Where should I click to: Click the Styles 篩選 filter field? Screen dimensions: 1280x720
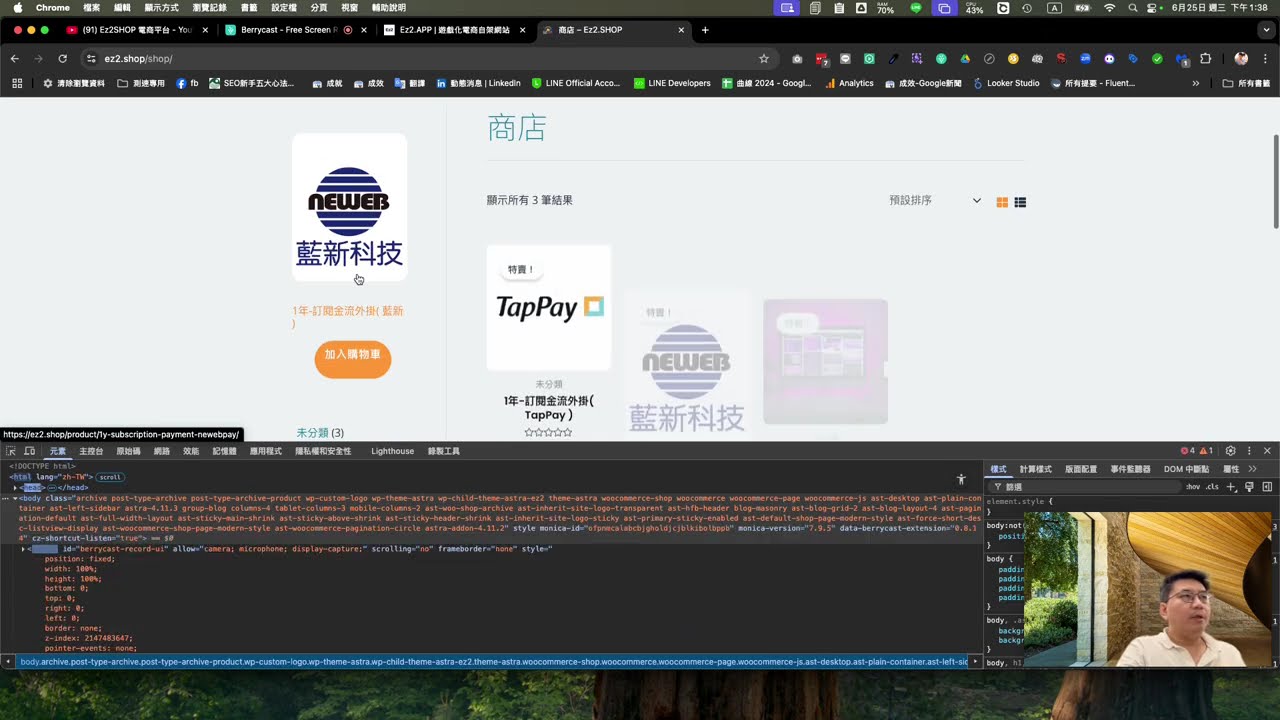[x=1085, y=487]
